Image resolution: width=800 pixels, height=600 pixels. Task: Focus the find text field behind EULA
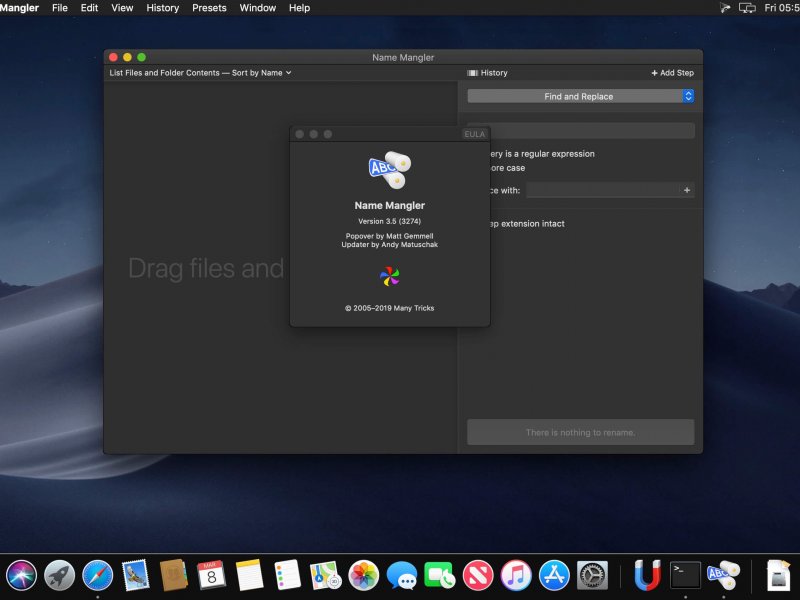point(592,131)
